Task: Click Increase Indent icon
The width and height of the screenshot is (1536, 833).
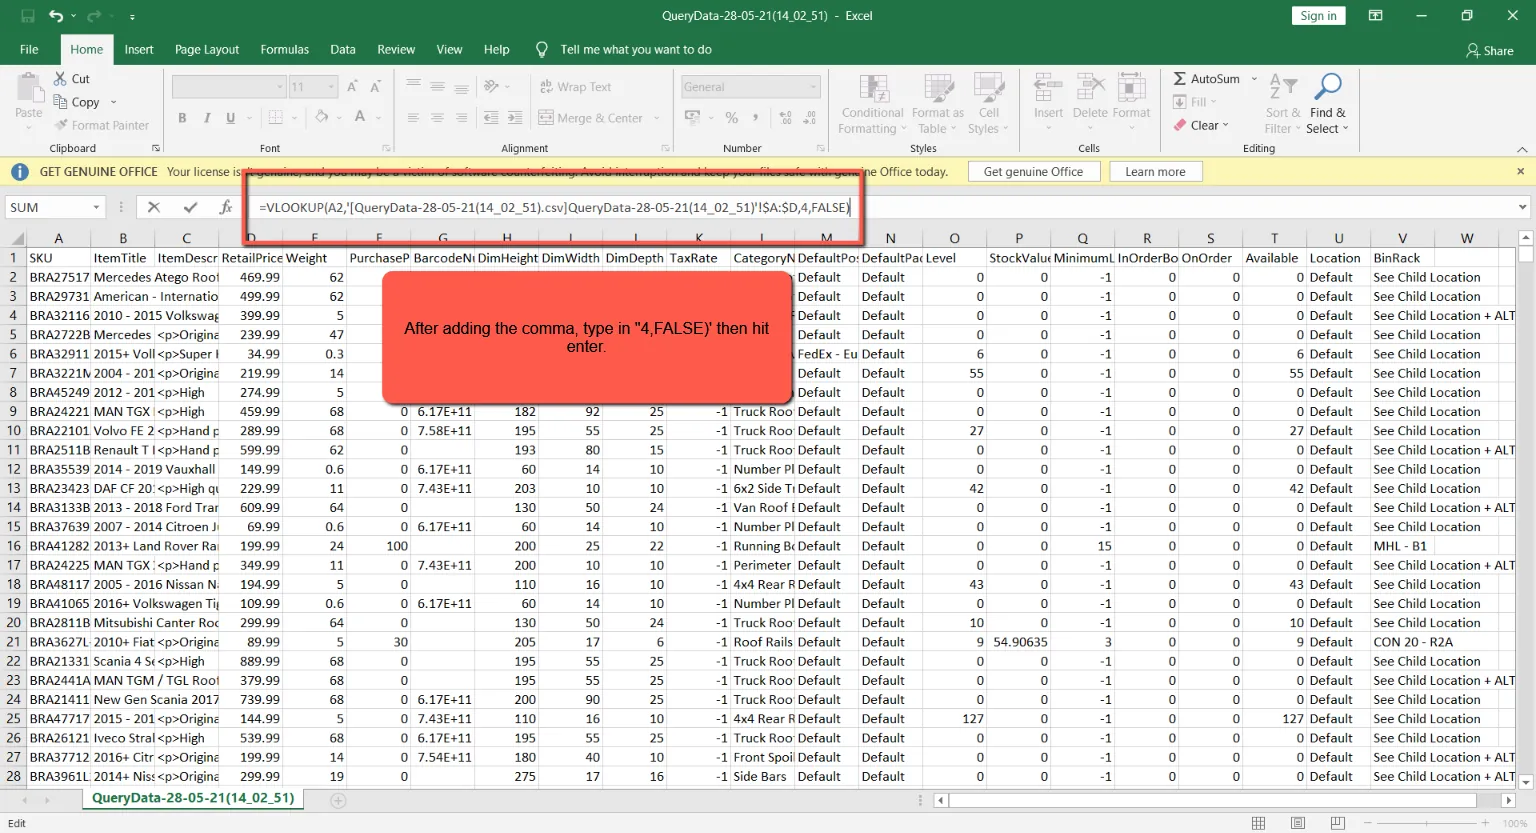Action: coord(514,118)
